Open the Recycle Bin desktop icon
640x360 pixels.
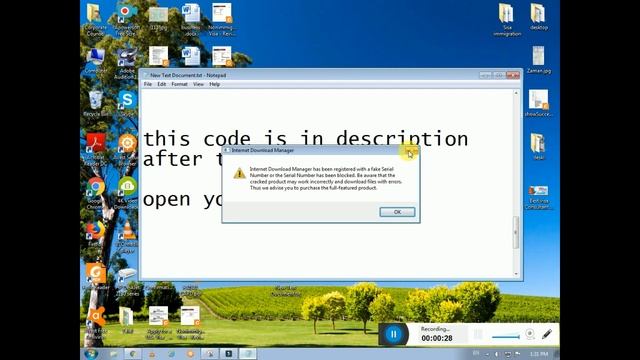95,104
